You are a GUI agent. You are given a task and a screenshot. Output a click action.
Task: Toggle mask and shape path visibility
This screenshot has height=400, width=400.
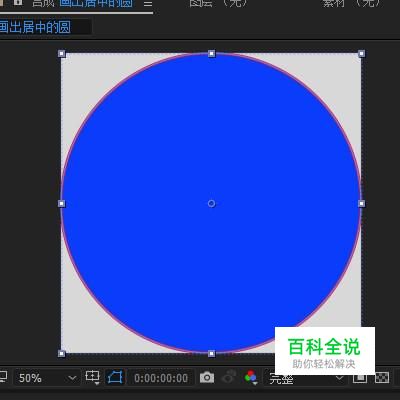(x=115, y=378)
